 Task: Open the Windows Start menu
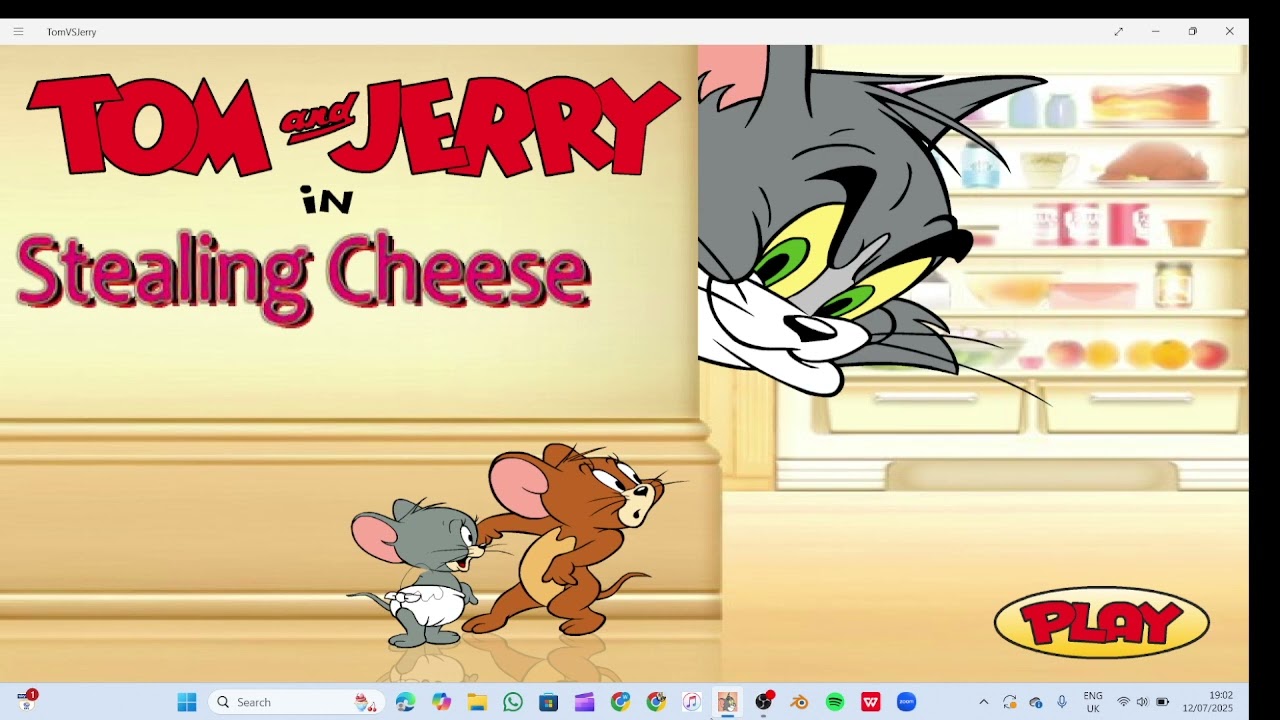(x=187, y=702)
